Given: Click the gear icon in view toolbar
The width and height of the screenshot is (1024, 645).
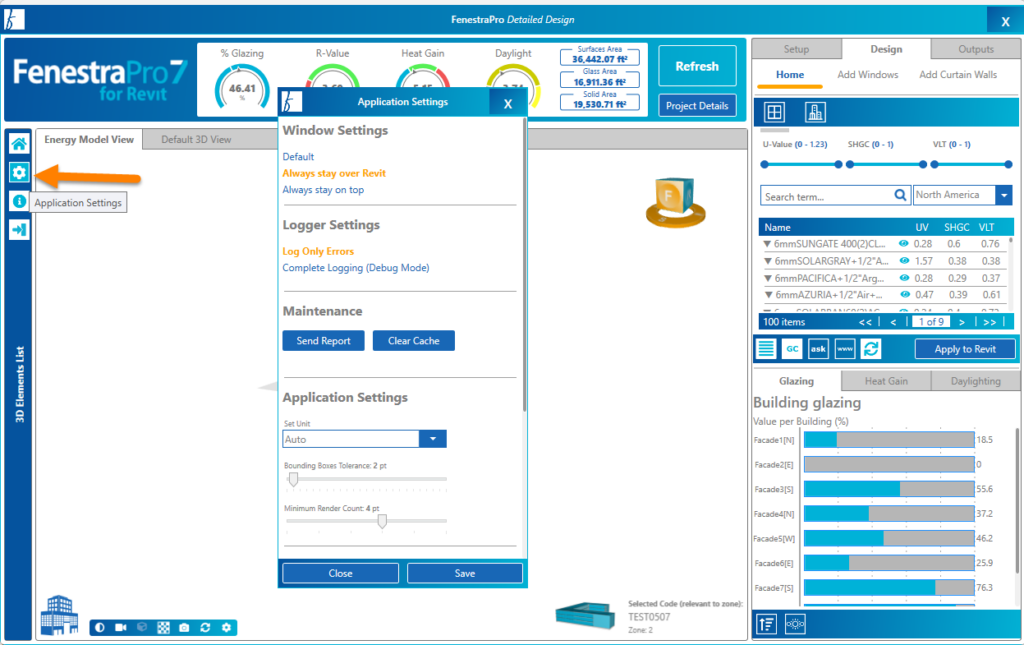Looking at the screenshot, I should (x=226, y=627).
